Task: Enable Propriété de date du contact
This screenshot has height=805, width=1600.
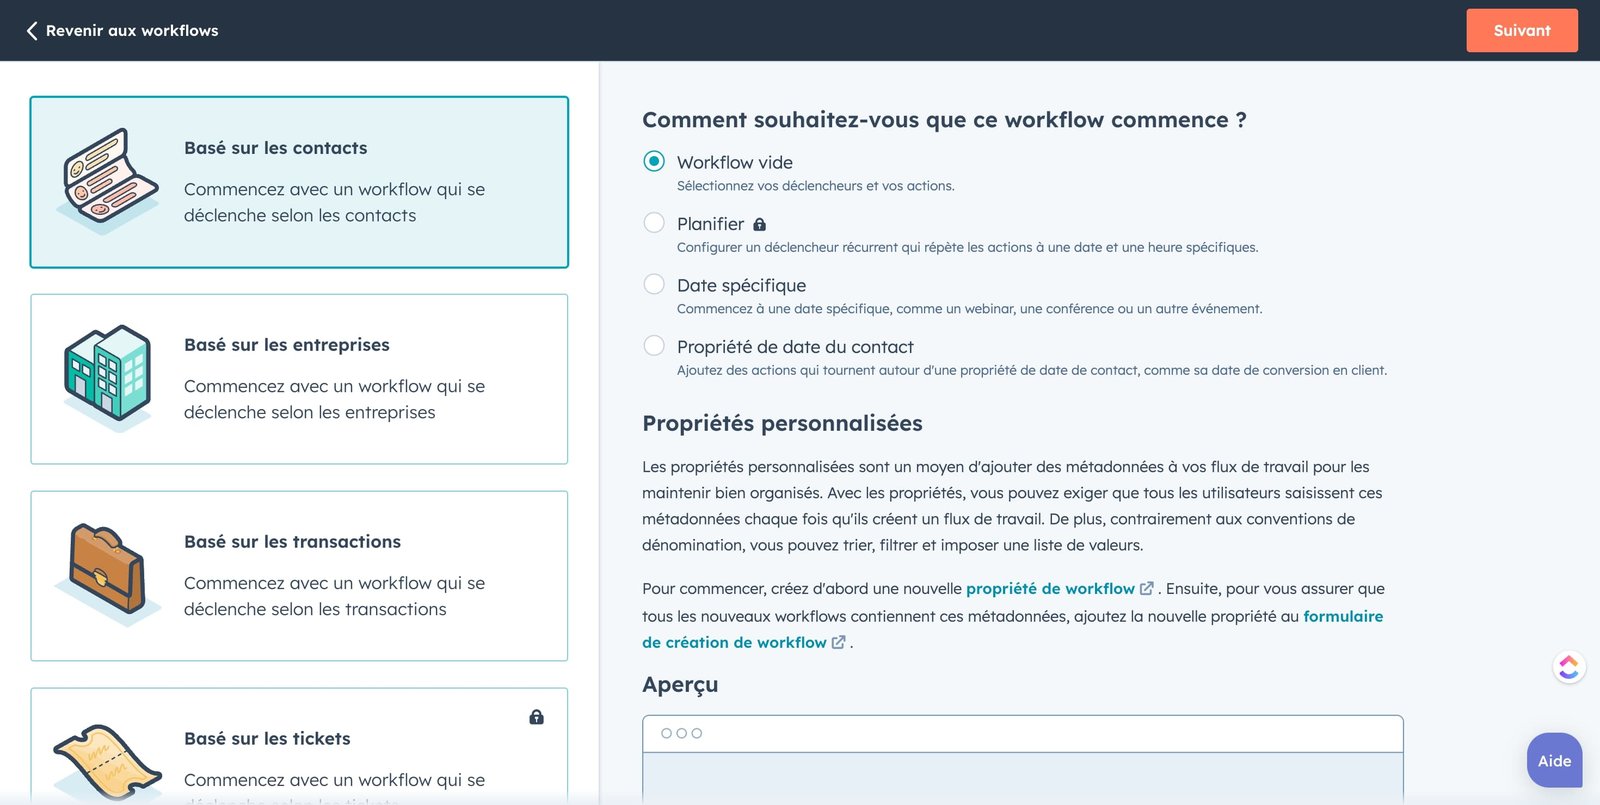Action: tap(654, 345)
